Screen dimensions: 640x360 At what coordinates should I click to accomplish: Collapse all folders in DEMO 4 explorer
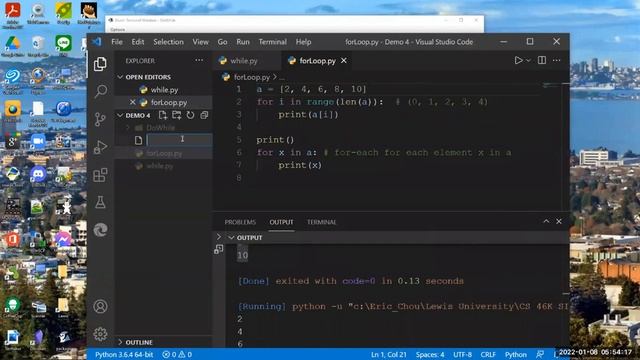[204, 115]
